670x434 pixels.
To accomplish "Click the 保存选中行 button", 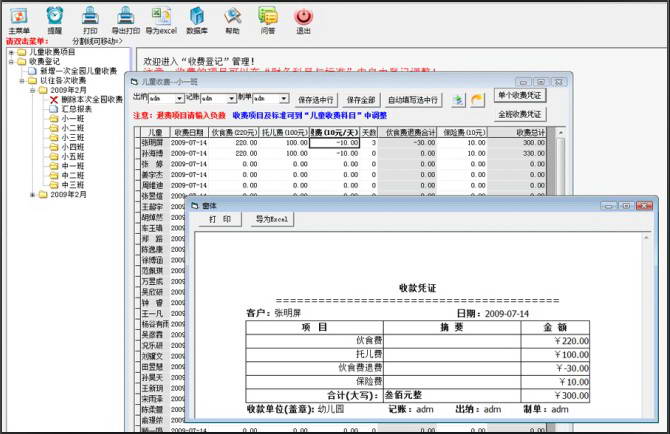I will pyautogui.click(x=316, y=100).
